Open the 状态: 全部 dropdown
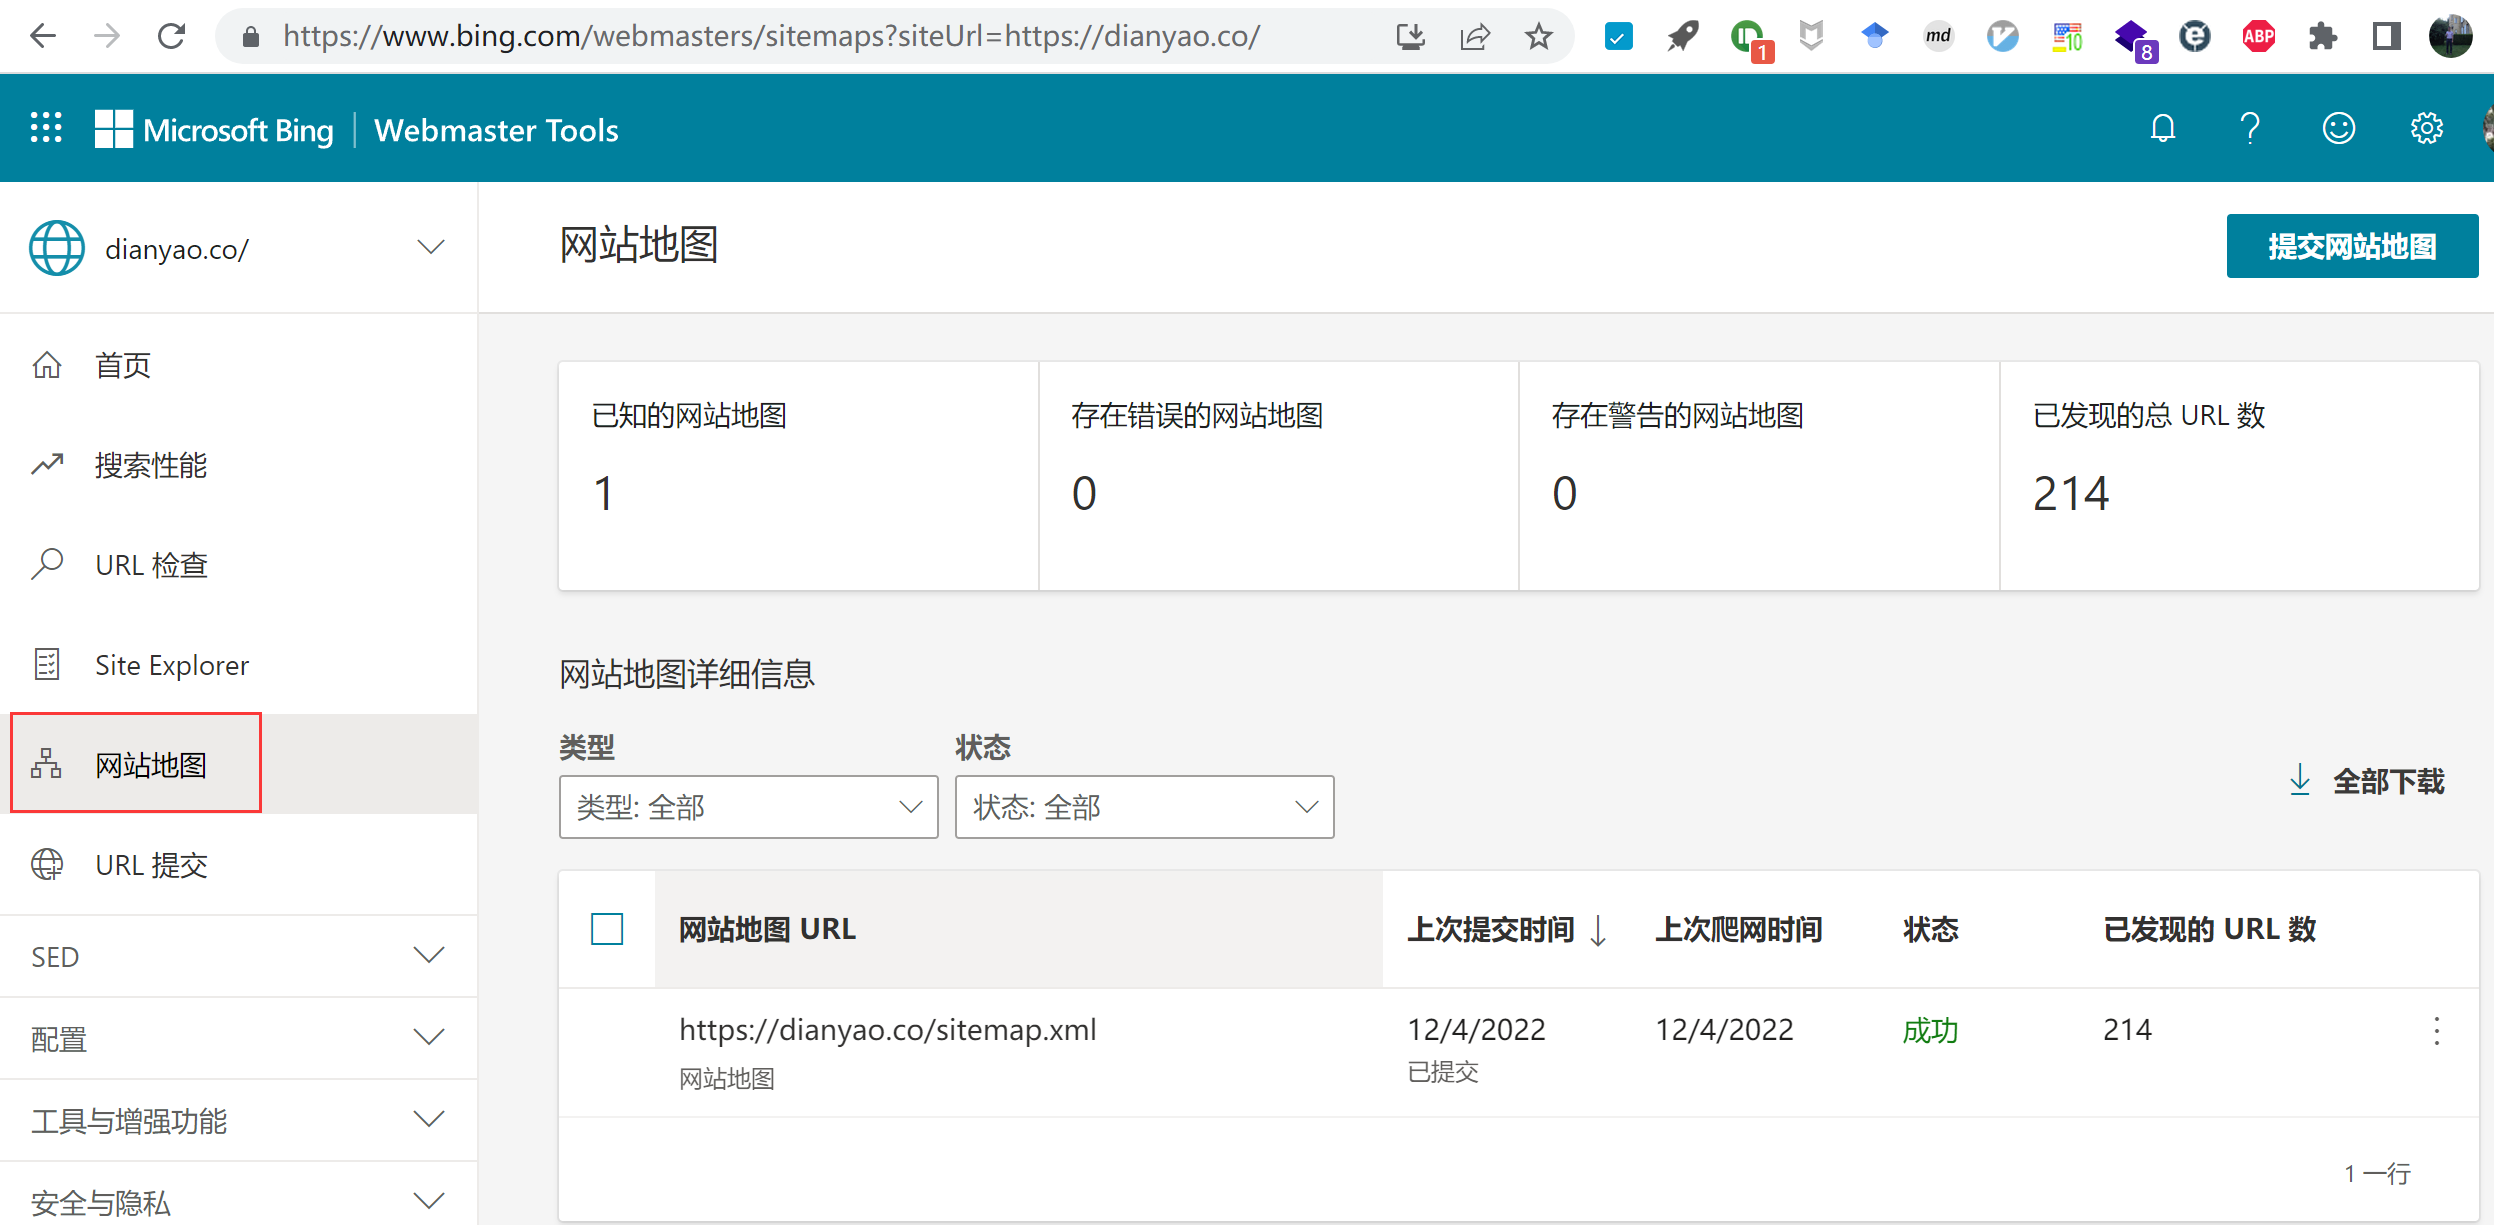 [1143, 806]
